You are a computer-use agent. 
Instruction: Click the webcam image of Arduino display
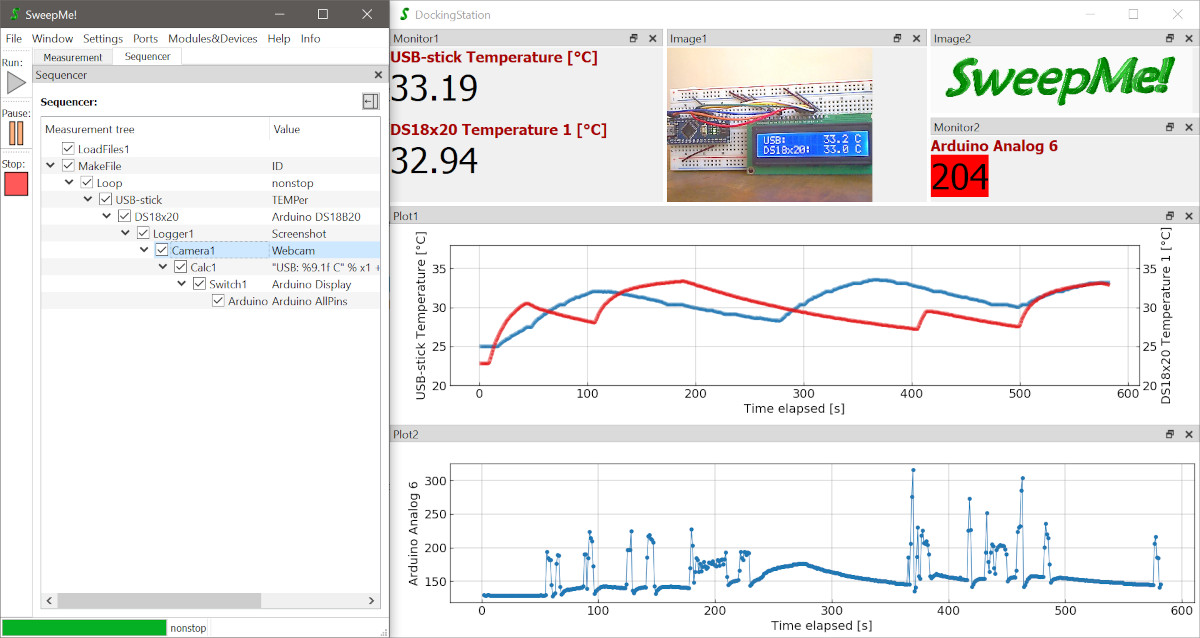769,125
